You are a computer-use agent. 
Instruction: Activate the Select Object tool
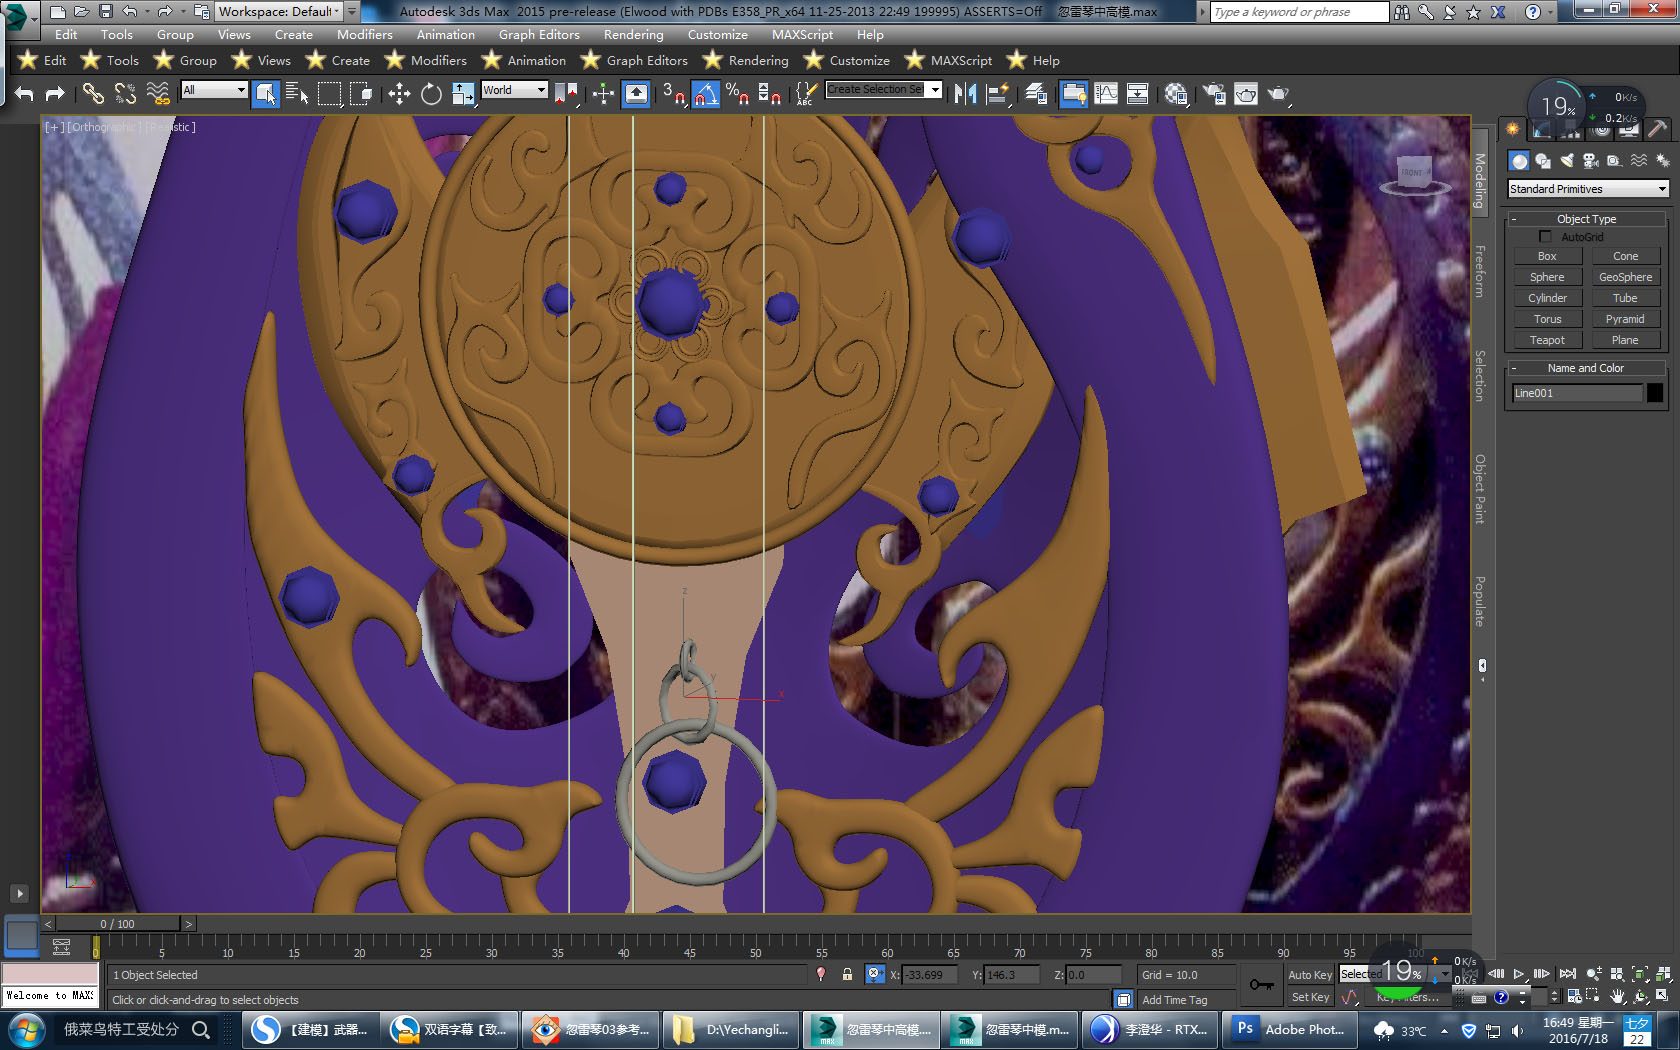[x=265, y=94]
